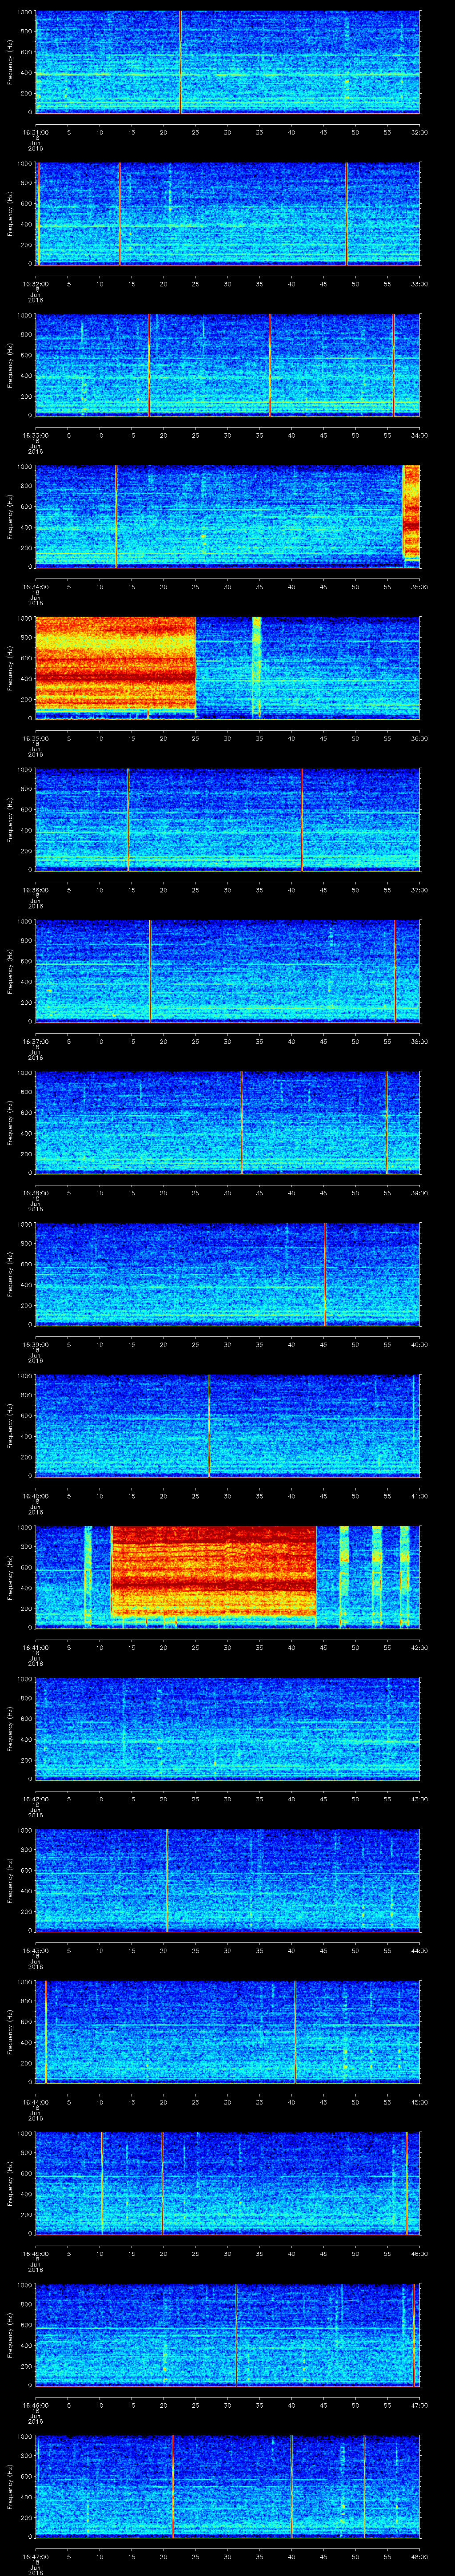Click the red noise burst at the end of the 16:34 spectrogram
The width and height of the screenshot is (455, 2576).
[x=411, y=512]
